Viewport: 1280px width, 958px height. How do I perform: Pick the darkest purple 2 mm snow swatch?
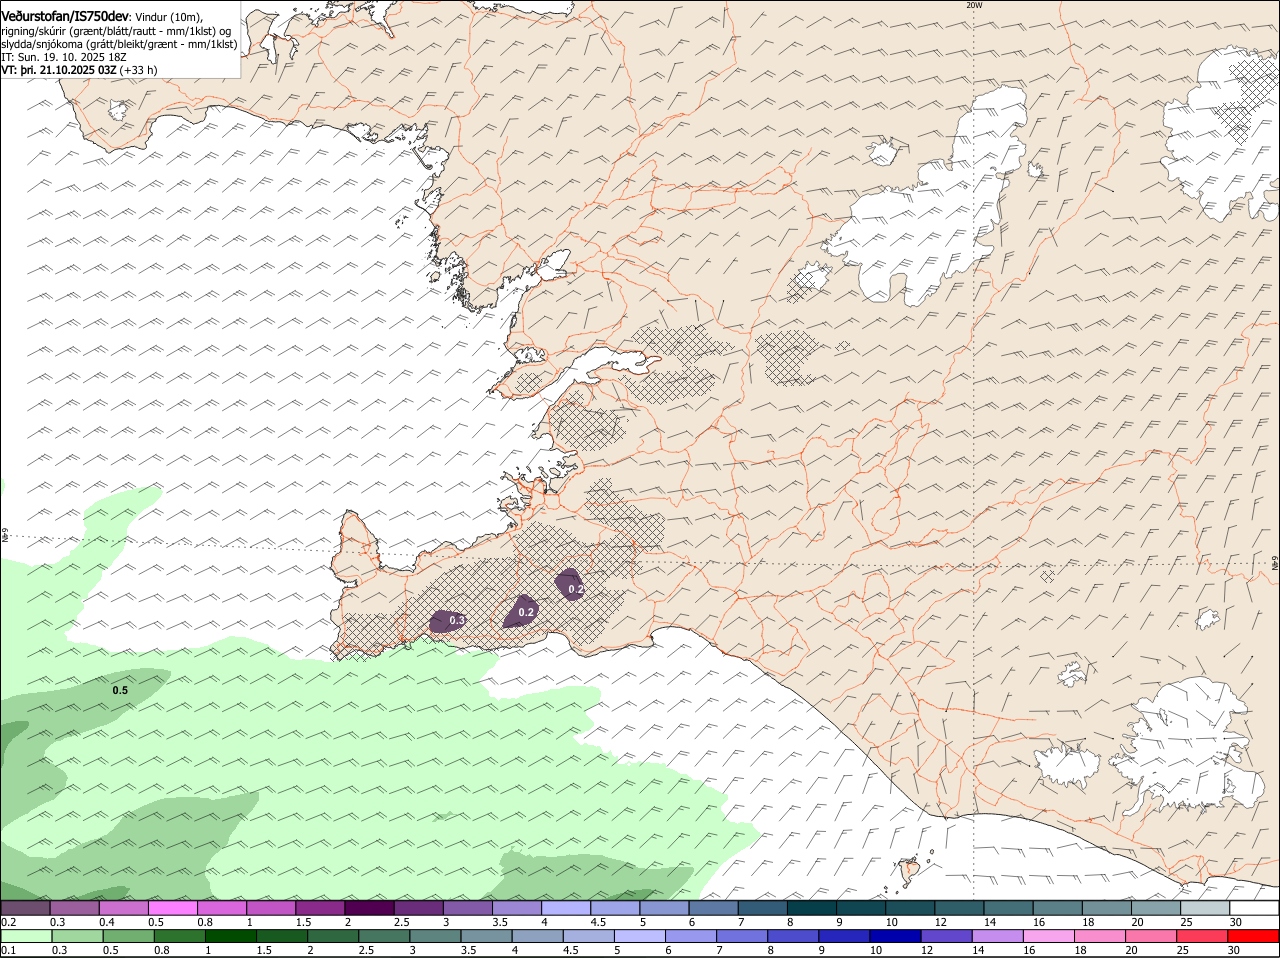[x=369, y=908]
